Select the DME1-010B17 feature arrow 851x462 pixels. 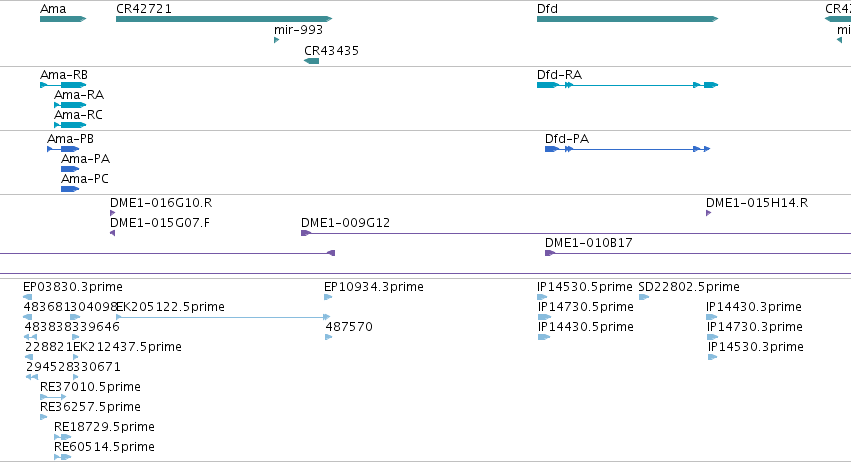click(550, 253)
